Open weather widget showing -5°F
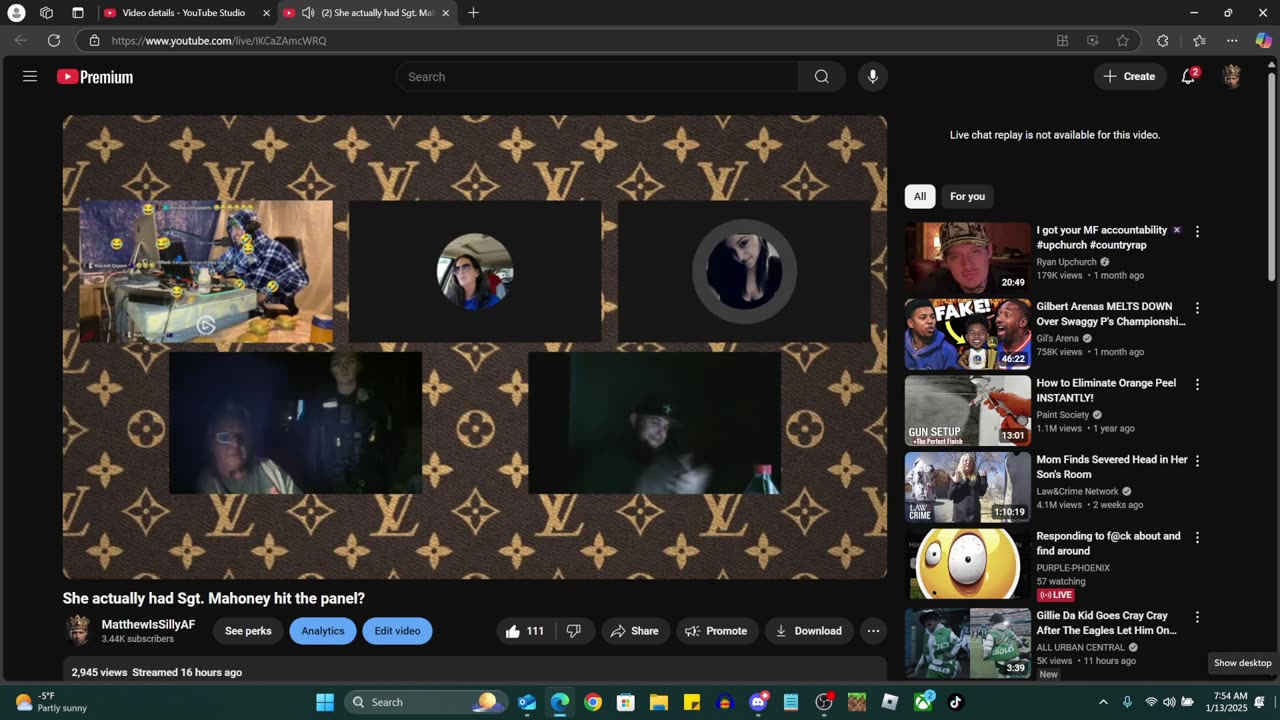Image resolution: width=1280 pixels, height=720 pixels. pyautogui.click(x=50, y=702)
